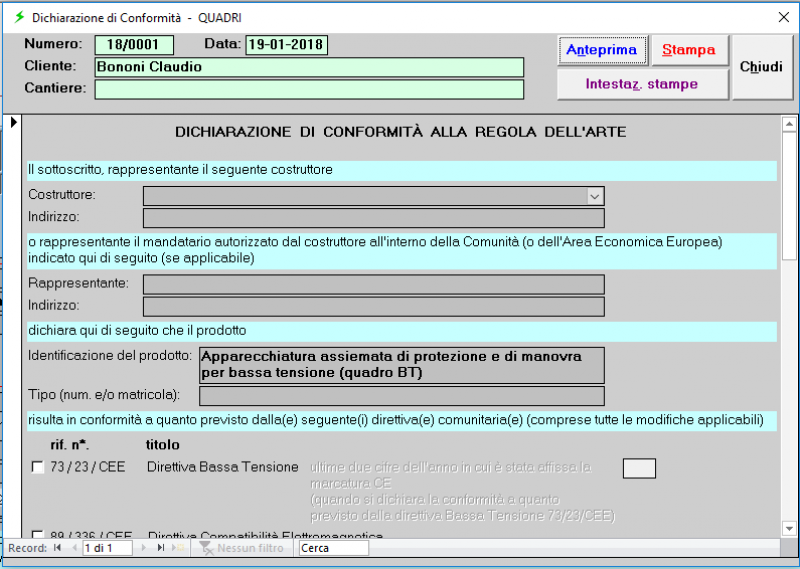Create new blank record icon
The image size is (800, 569).
(179, 548)
